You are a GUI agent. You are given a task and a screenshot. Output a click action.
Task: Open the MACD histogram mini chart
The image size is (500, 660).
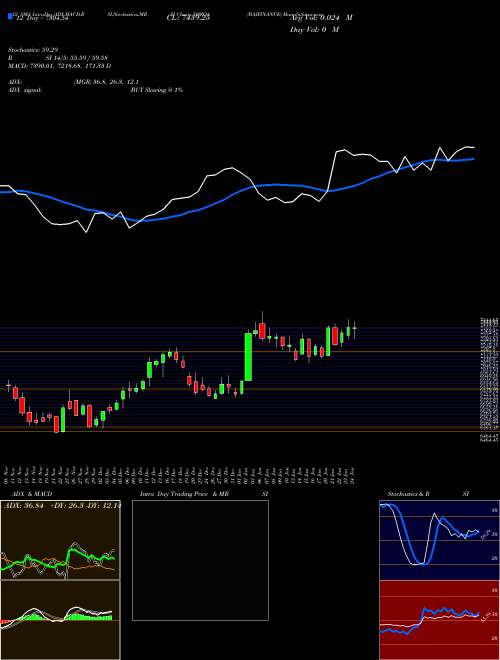[x=60, y=620]
